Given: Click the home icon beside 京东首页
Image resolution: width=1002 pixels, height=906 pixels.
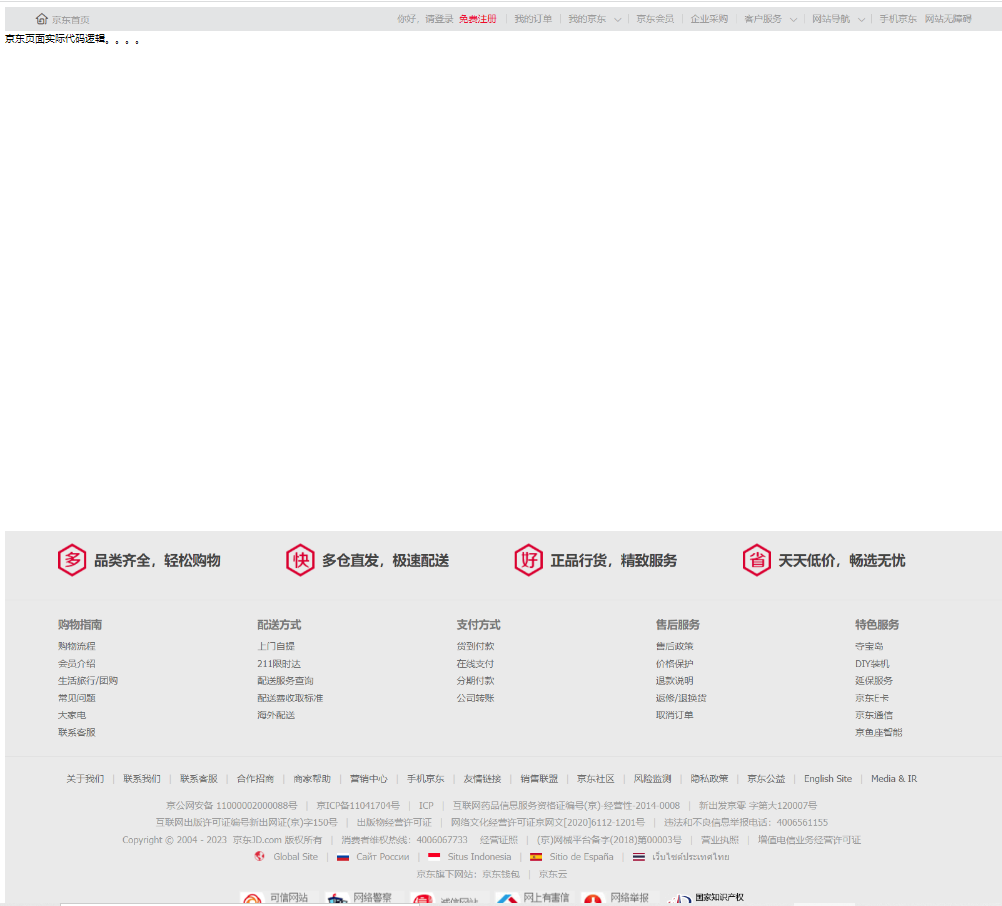Looking at the screenshot, I should coord(42,19).
